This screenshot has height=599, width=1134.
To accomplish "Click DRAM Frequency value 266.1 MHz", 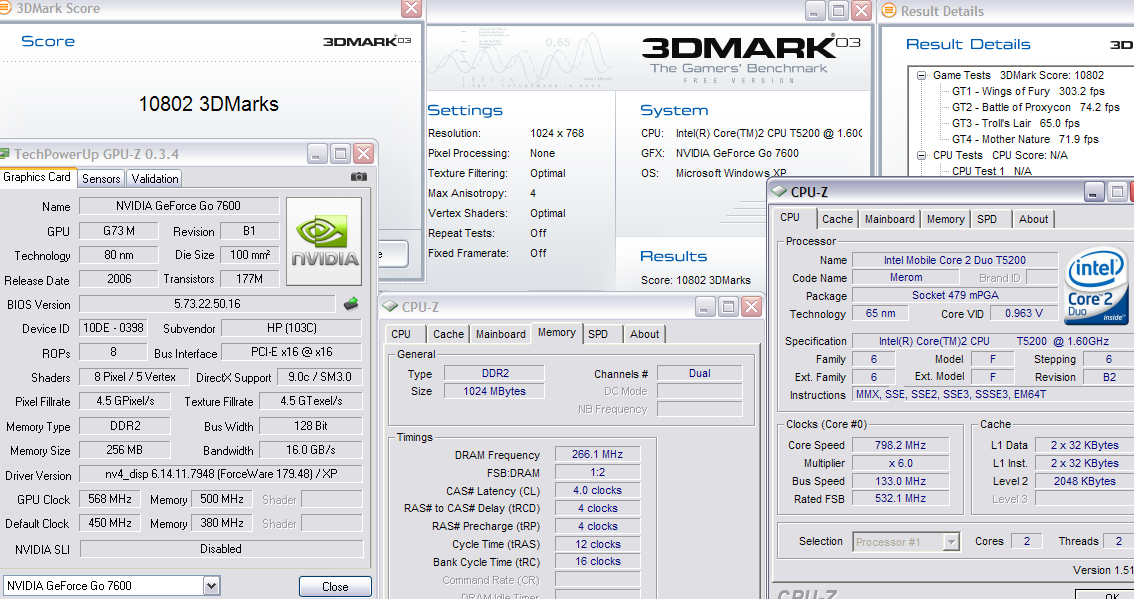I will tap(597, 454).
